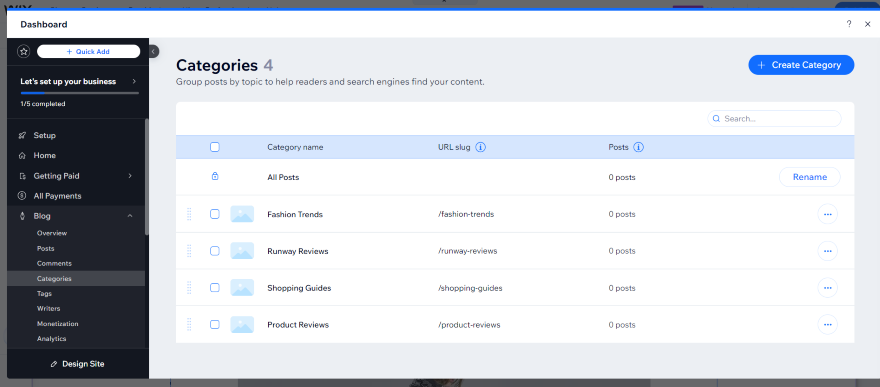Screen dimensions: 880x387
Task: Click the Category name column header
Action: click(295, 147)
